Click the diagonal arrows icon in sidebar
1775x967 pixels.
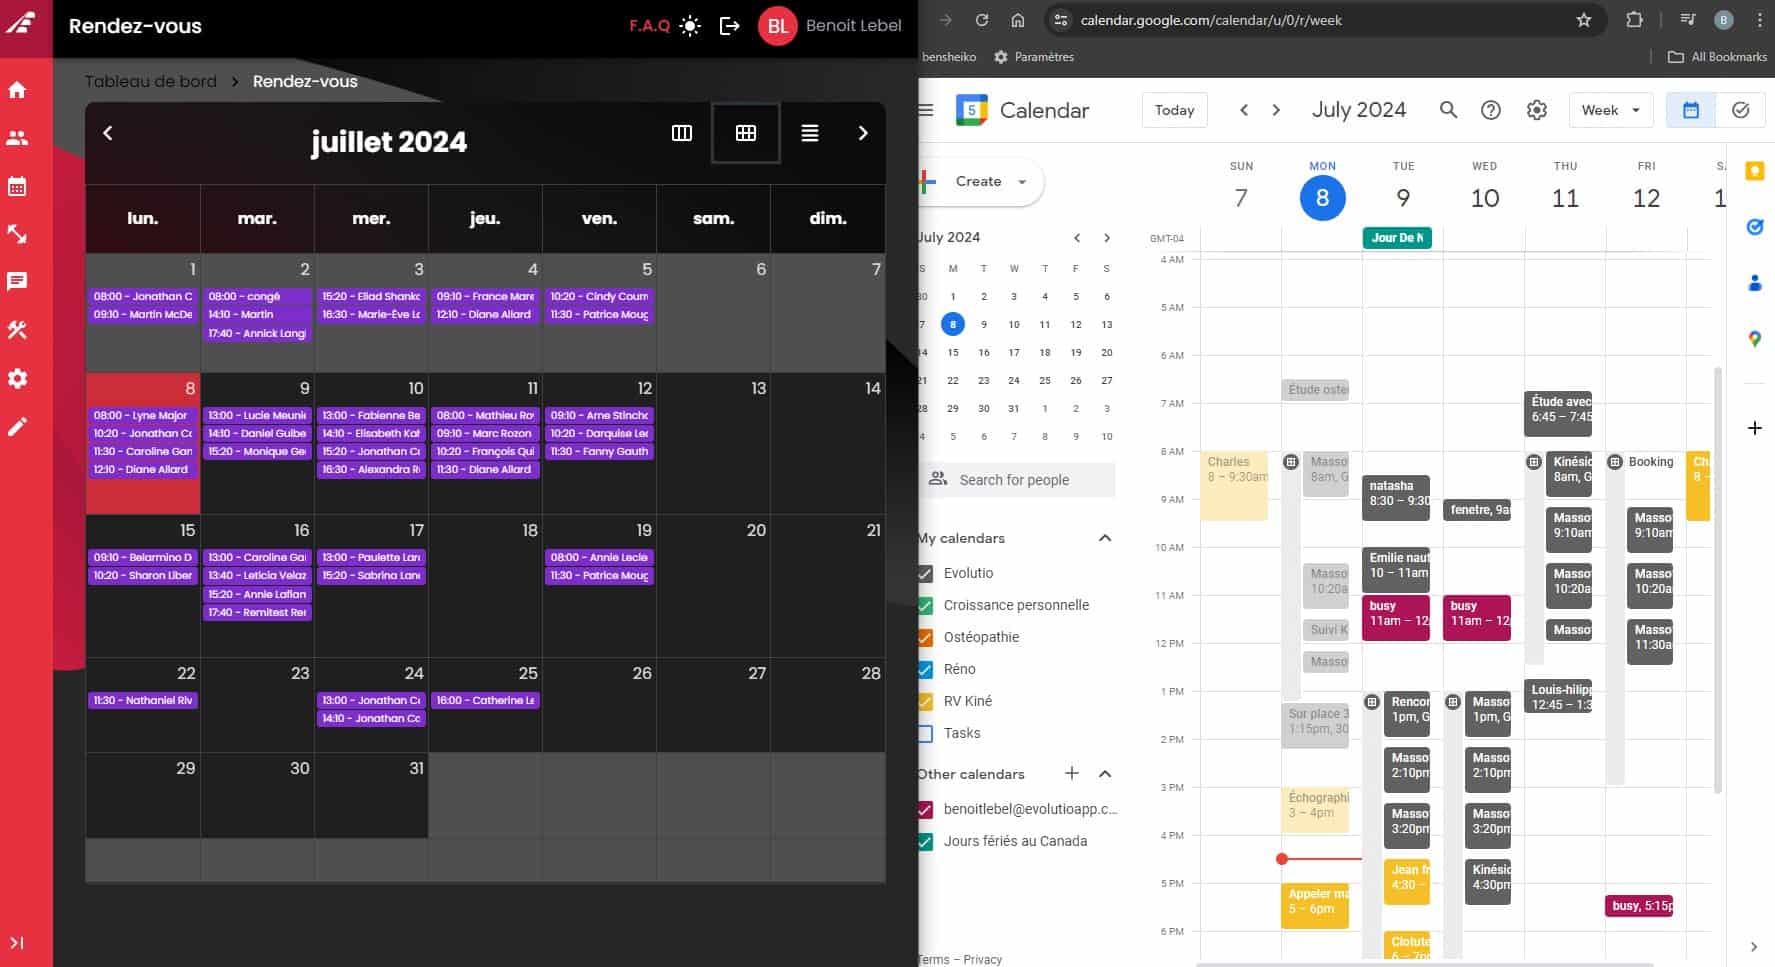point(17,234)
